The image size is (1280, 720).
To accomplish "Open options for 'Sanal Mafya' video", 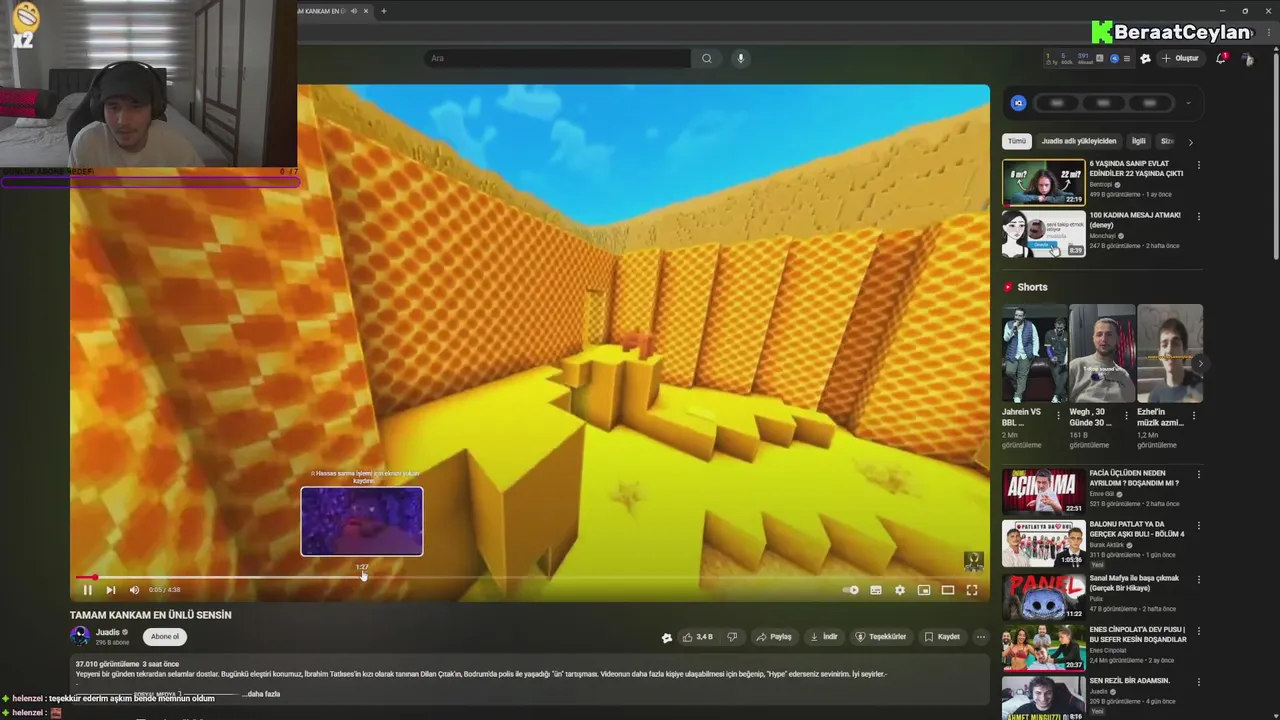I will click(x=1199, y=579).
